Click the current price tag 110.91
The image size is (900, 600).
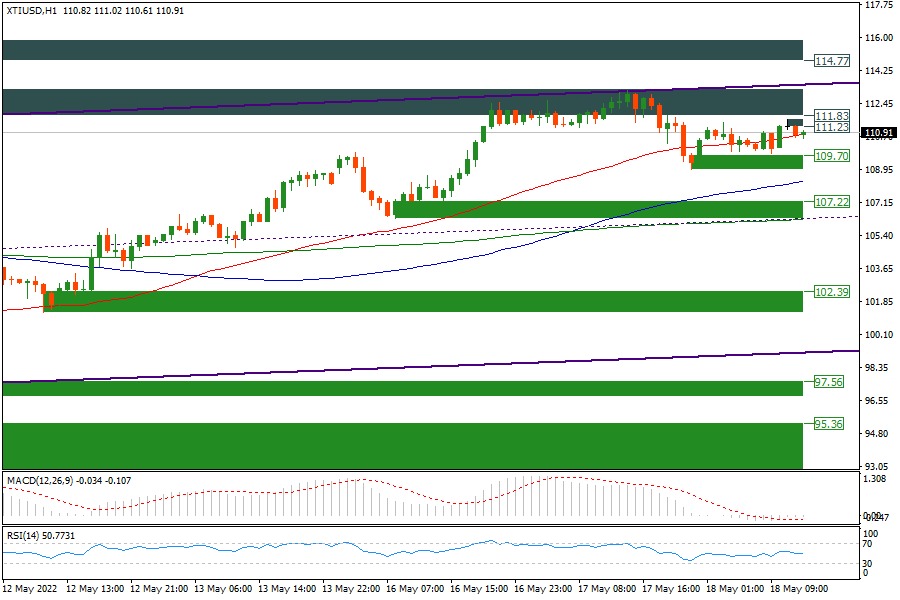coord(877,133)
